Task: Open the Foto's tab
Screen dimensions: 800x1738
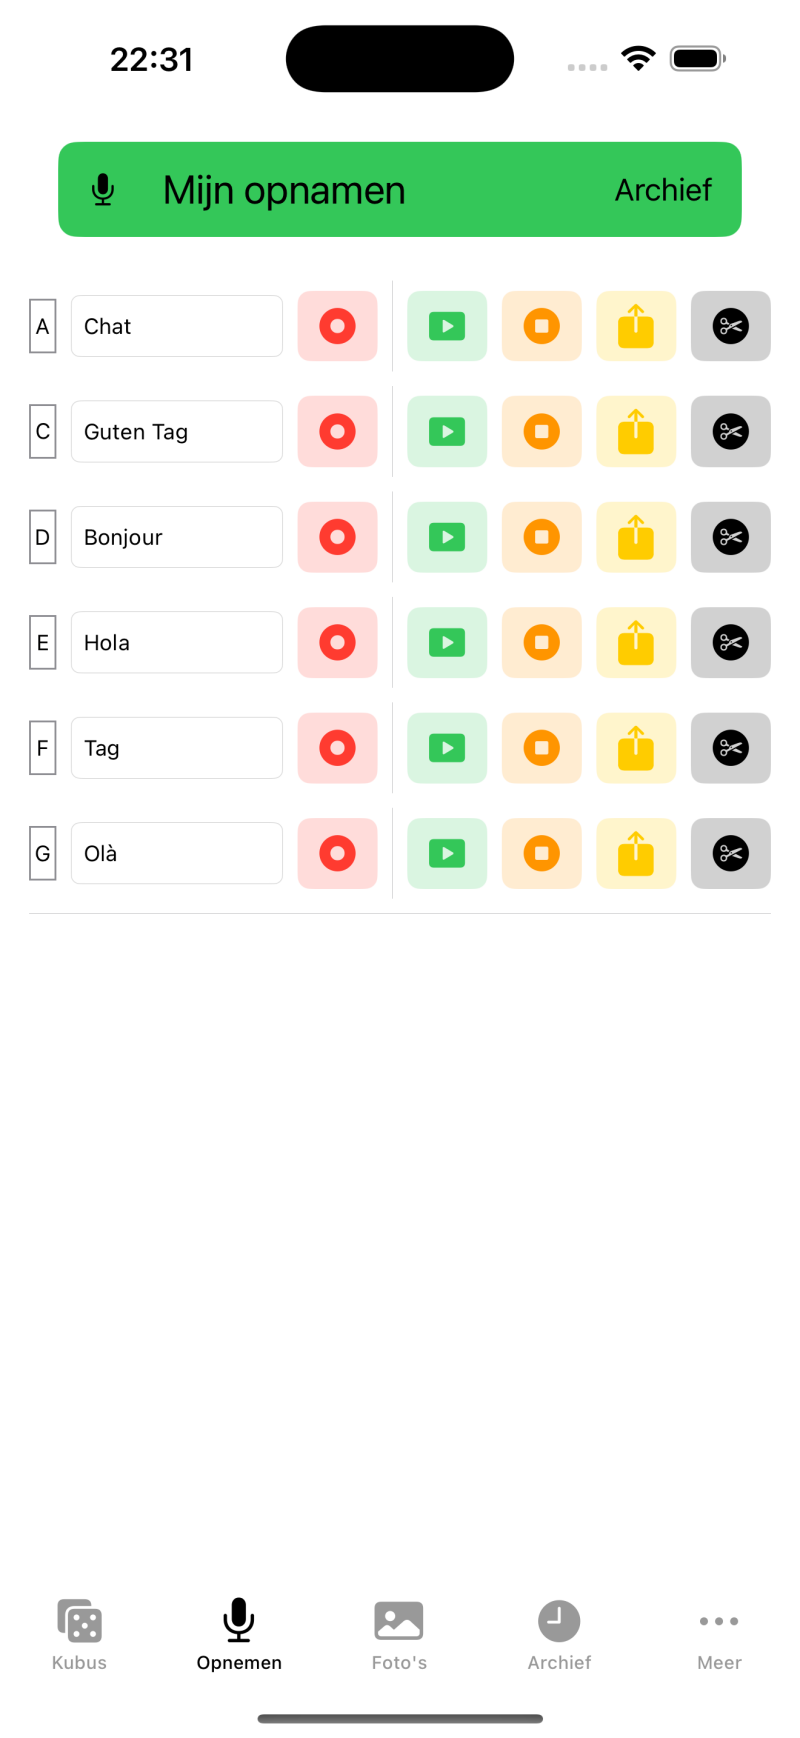Action: click(399, 1634)
